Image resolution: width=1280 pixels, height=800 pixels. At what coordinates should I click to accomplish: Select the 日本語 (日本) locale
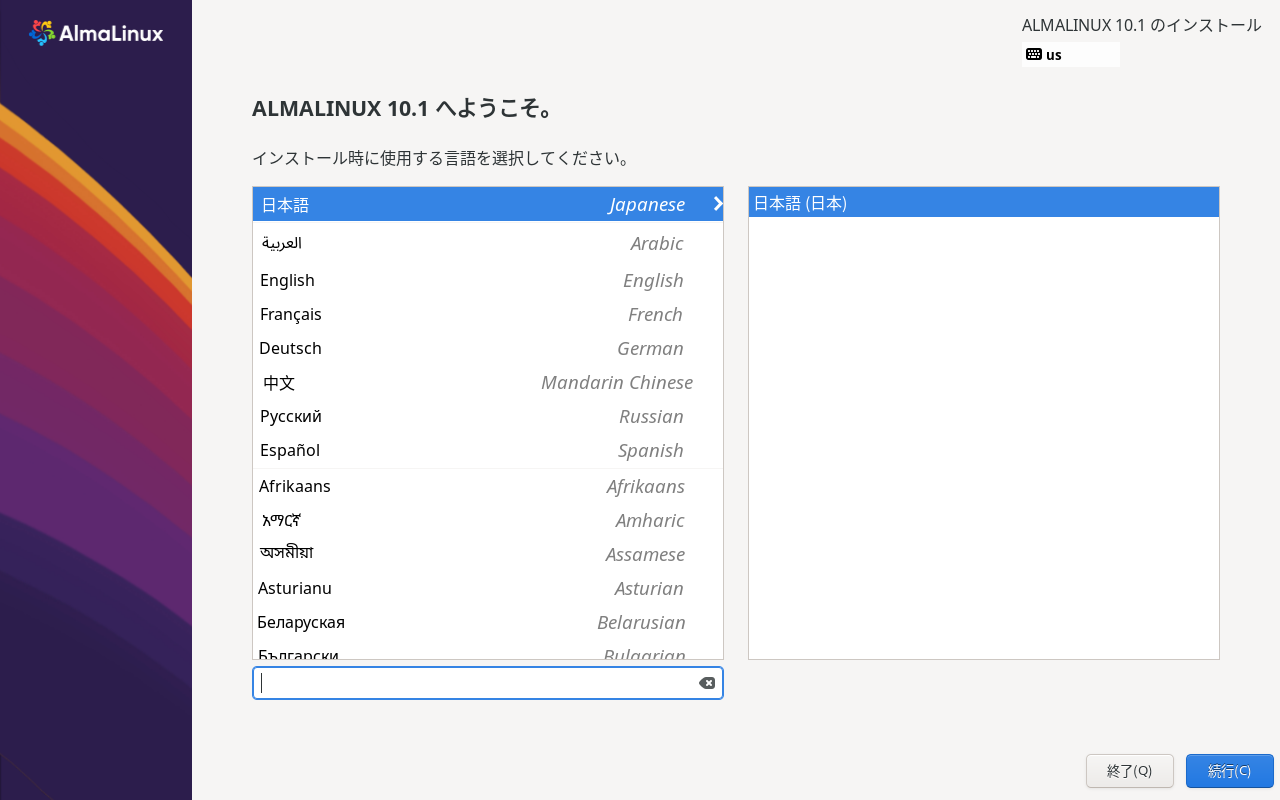(x=983, y=203)
